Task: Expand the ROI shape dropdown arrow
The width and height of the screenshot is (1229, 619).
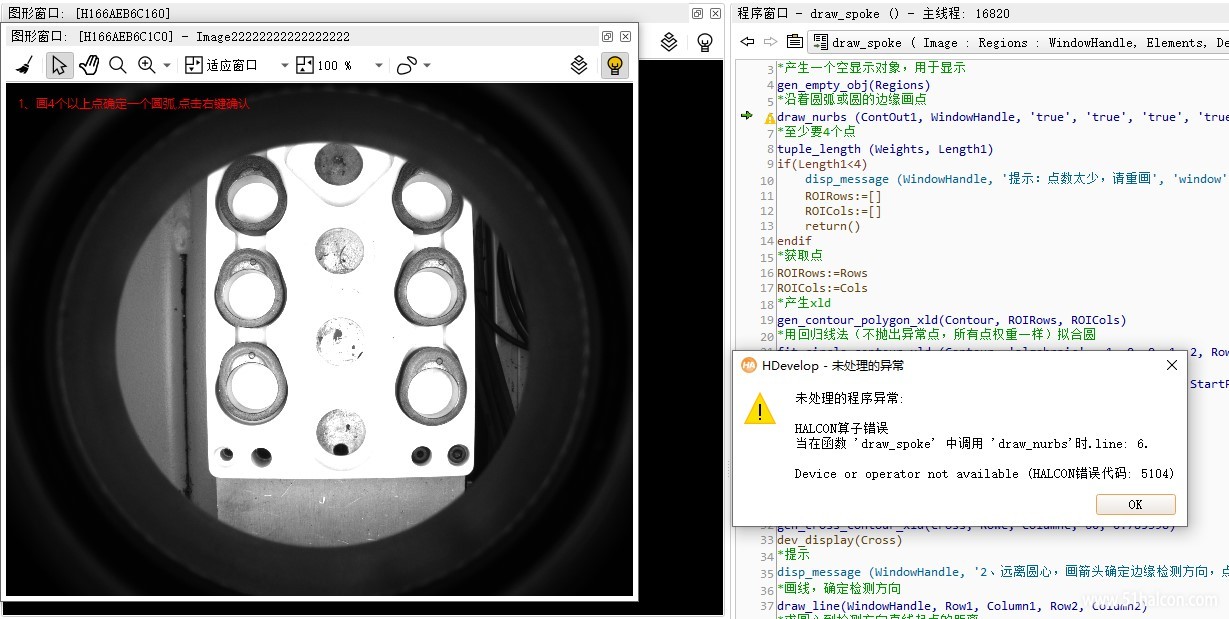Action: (x=427, y=65)
